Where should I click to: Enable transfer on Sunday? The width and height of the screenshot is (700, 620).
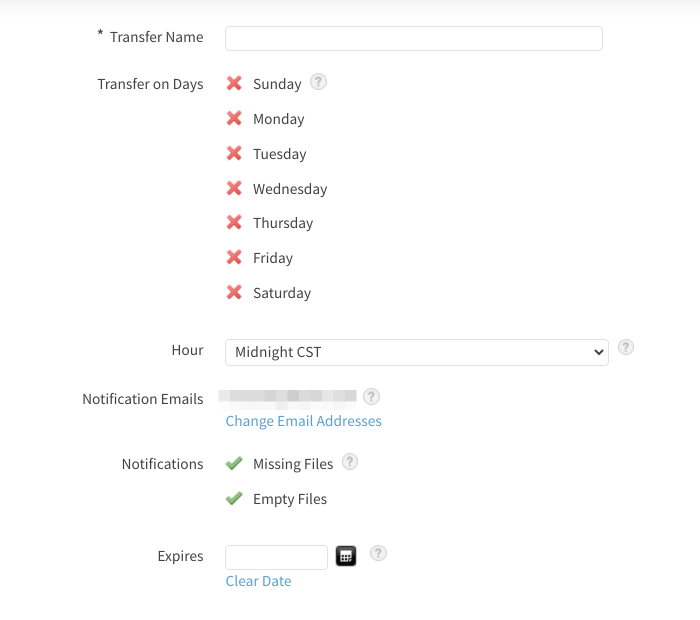234,83
